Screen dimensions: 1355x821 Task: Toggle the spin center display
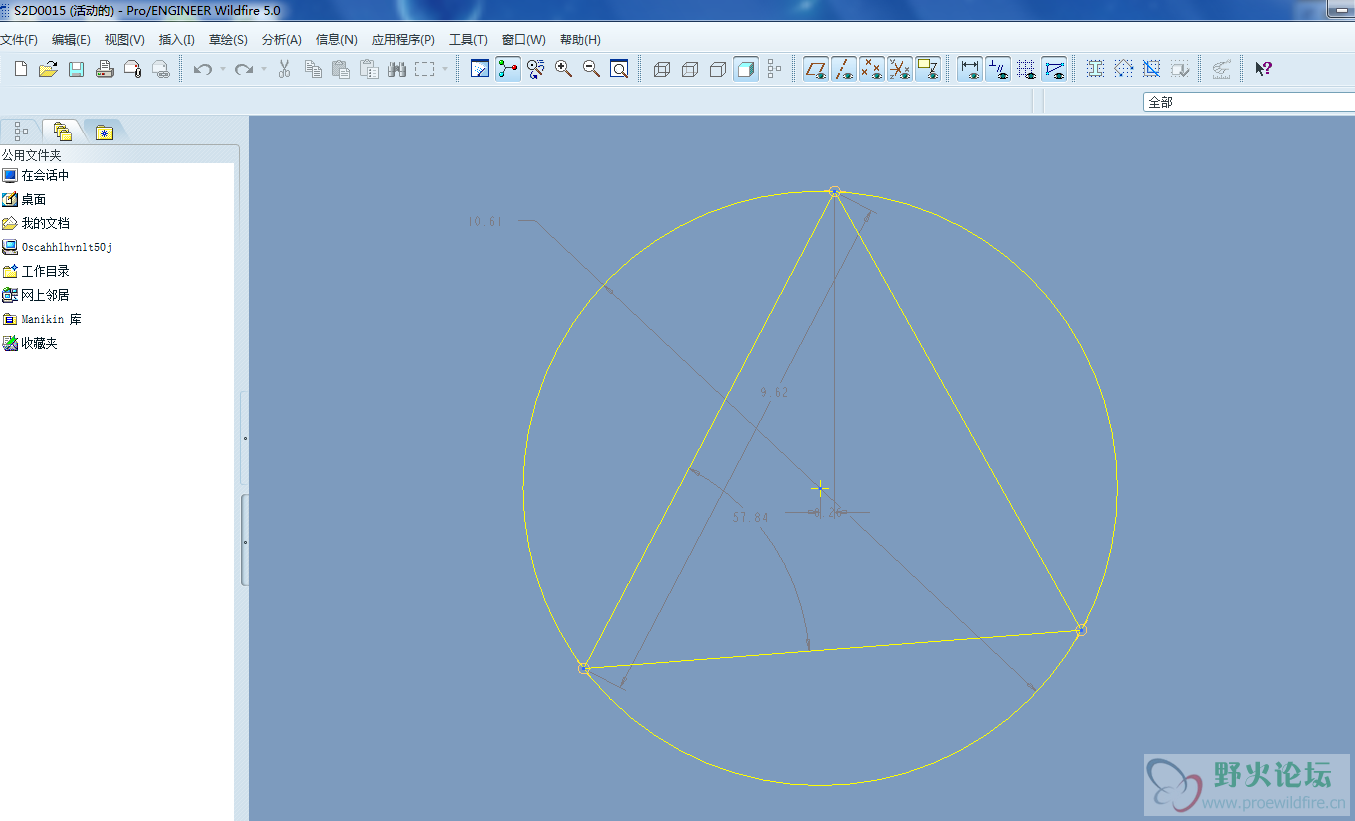point(508,69)
